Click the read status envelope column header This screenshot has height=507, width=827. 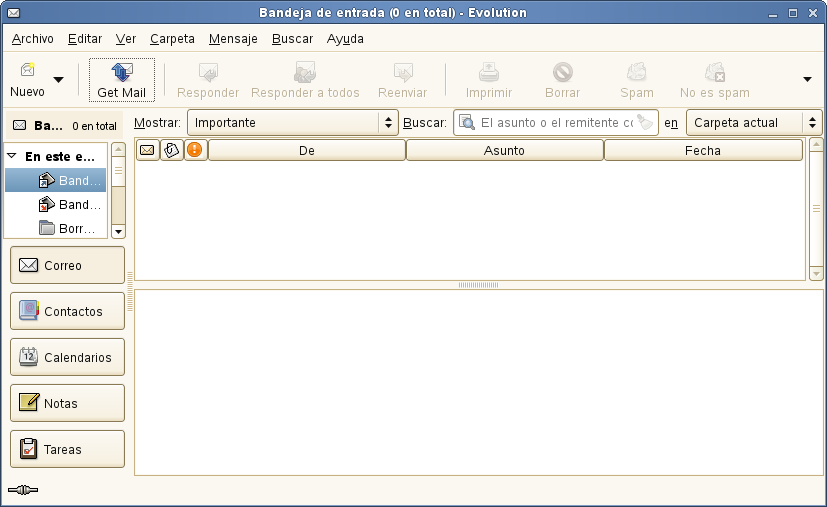pyautogui.click(x=147, y=150)
